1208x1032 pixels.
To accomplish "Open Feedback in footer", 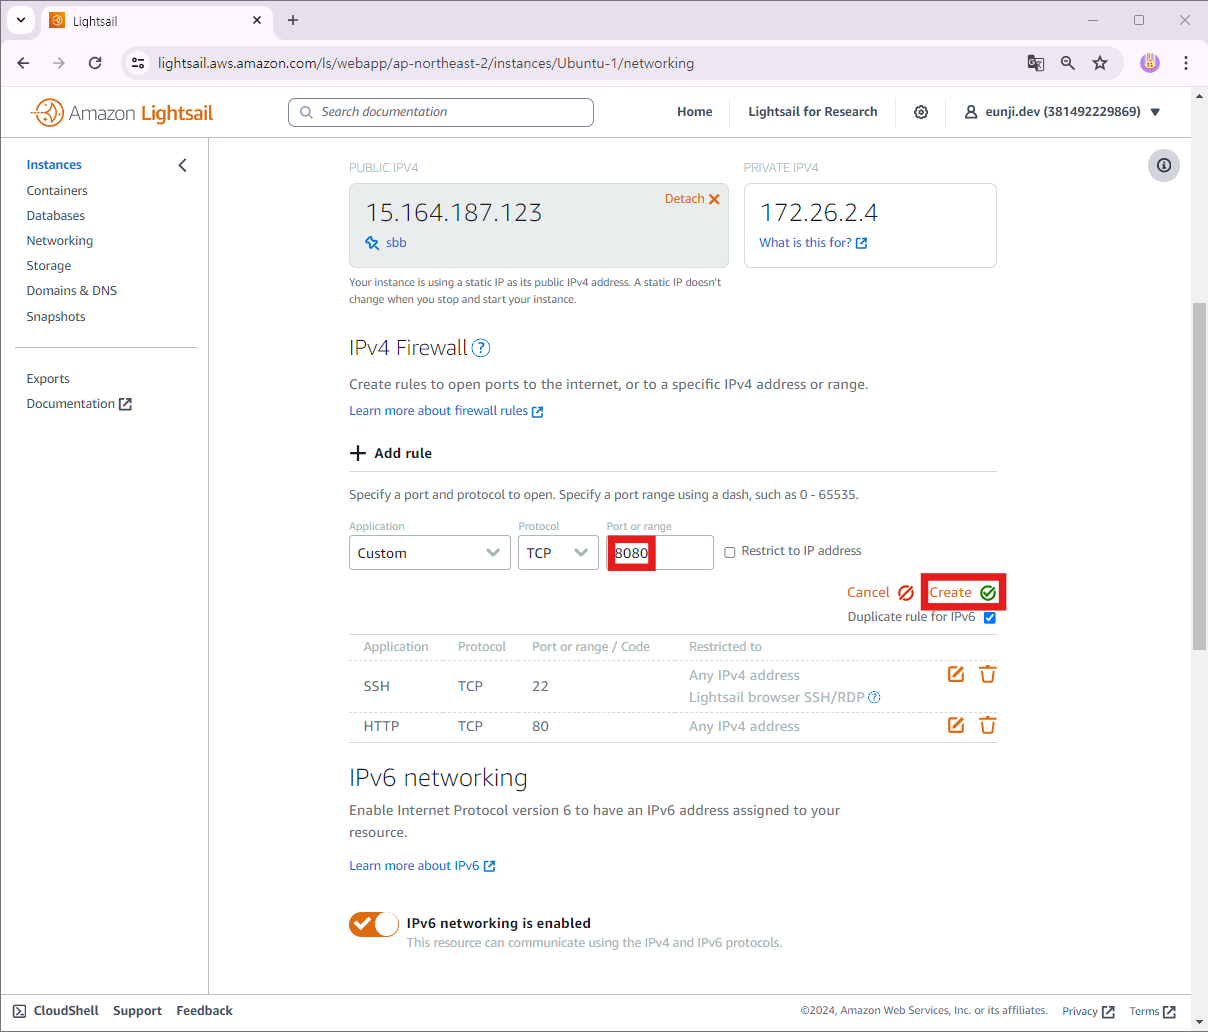I will click(x=204, y=1011).
